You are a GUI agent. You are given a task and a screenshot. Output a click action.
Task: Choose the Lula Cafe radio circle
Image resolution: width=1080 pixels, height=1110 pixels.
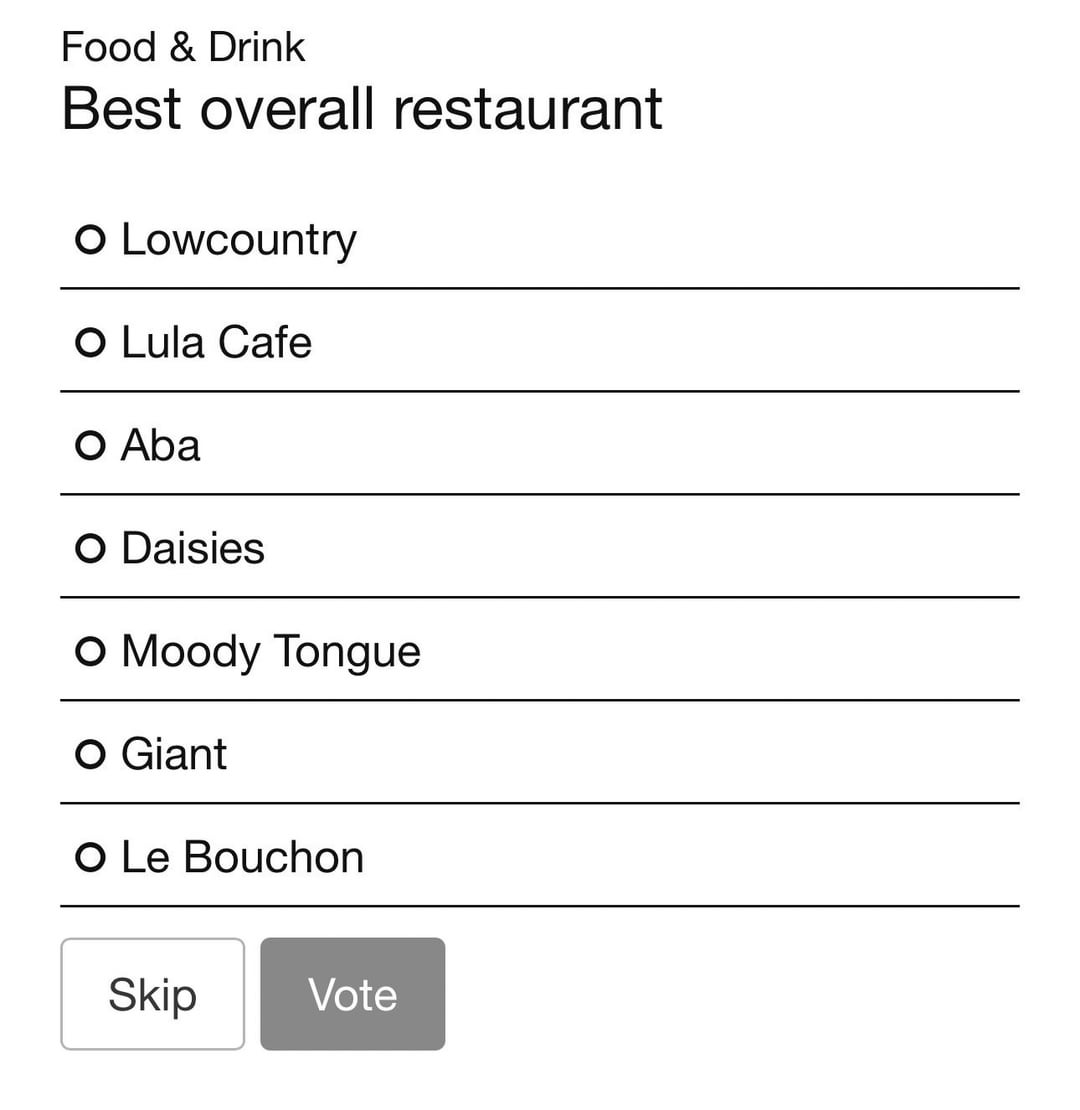[90, 343]
